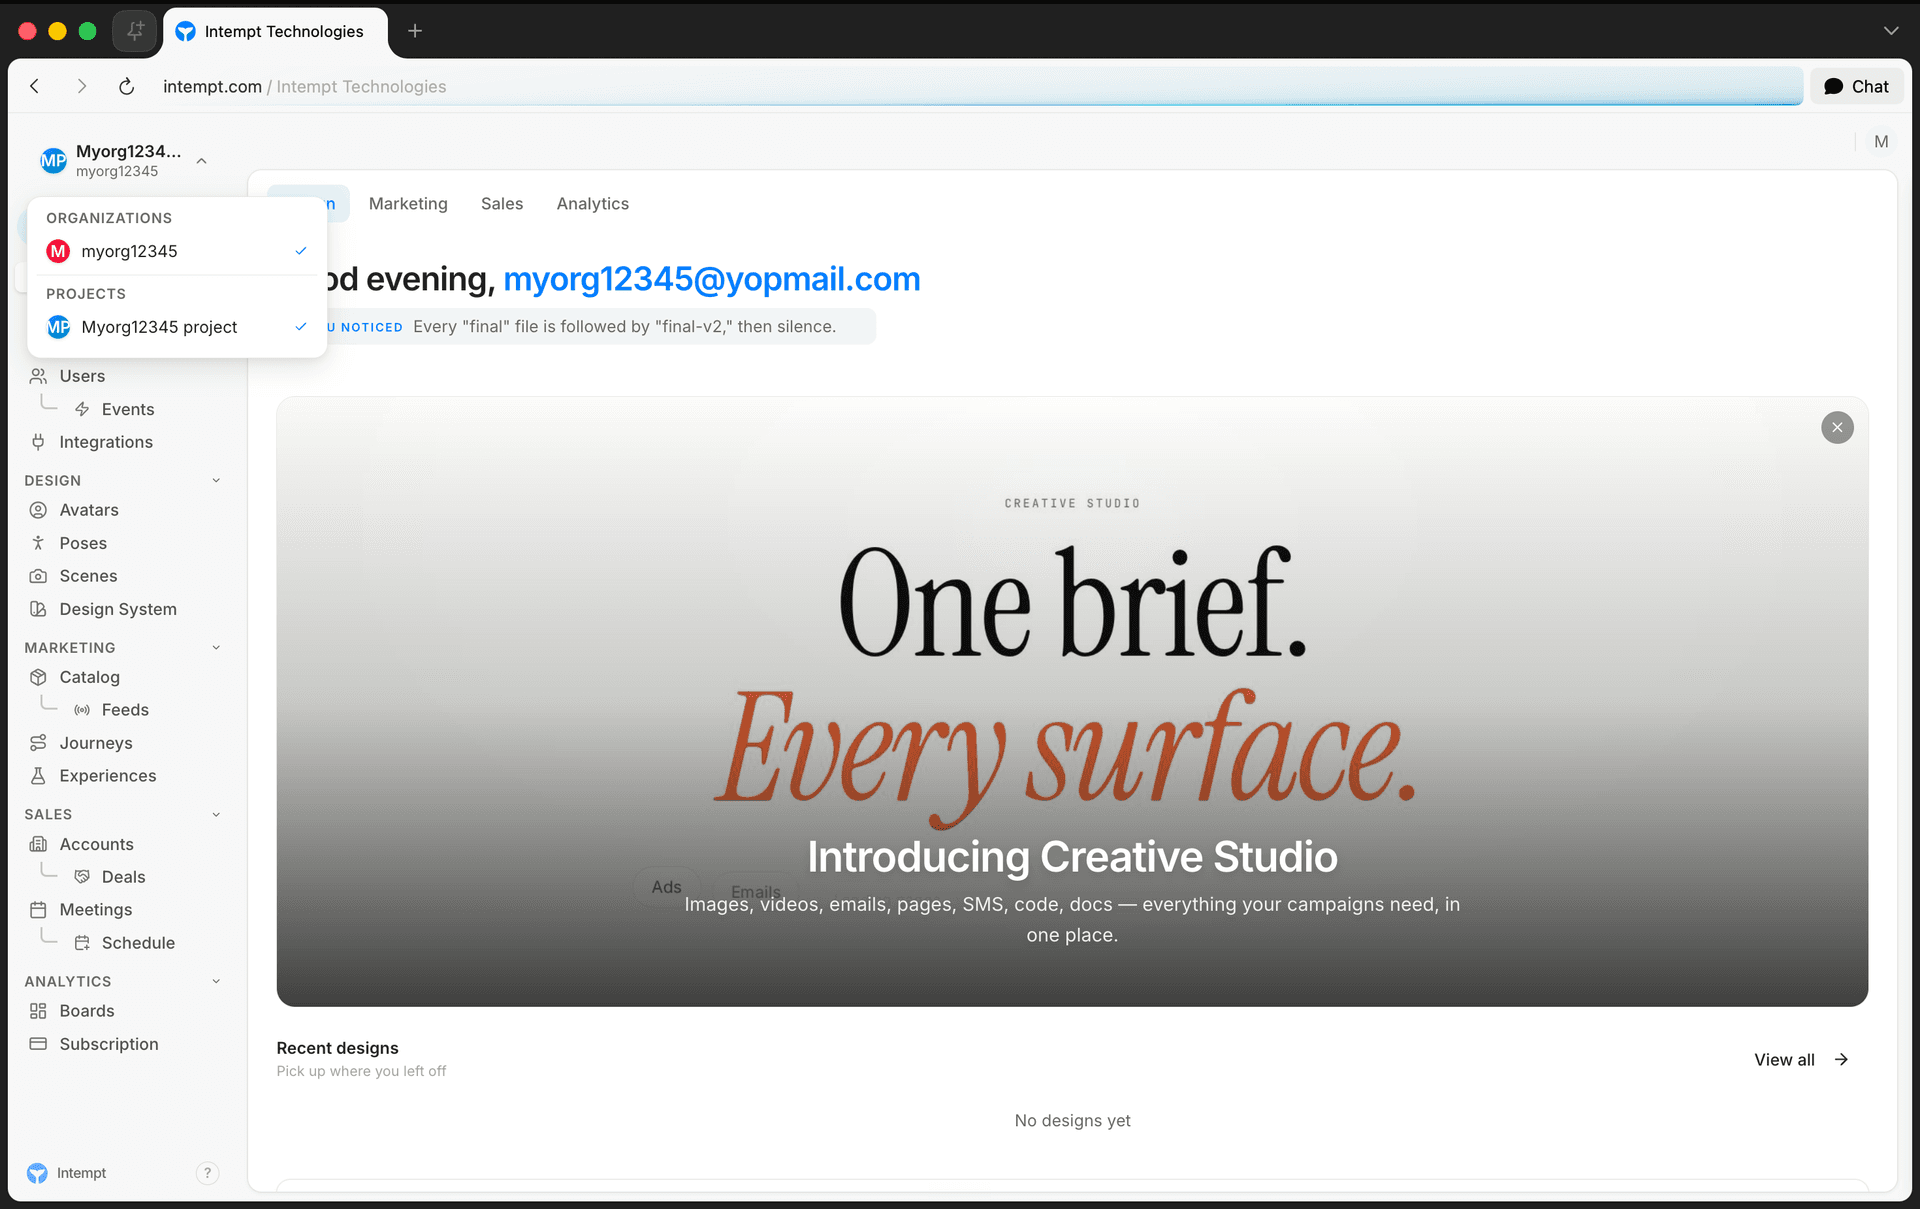
Task: Click the Design System icon
Action: pos(38,609)
